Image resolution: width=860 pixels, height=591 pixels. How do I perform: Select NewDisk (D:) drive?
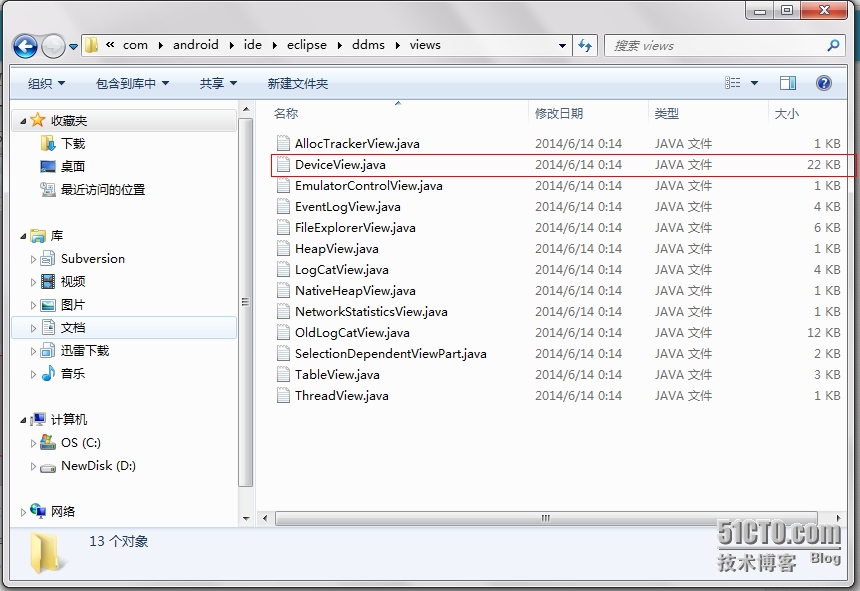pyautogui.click(x=98, y=466)
